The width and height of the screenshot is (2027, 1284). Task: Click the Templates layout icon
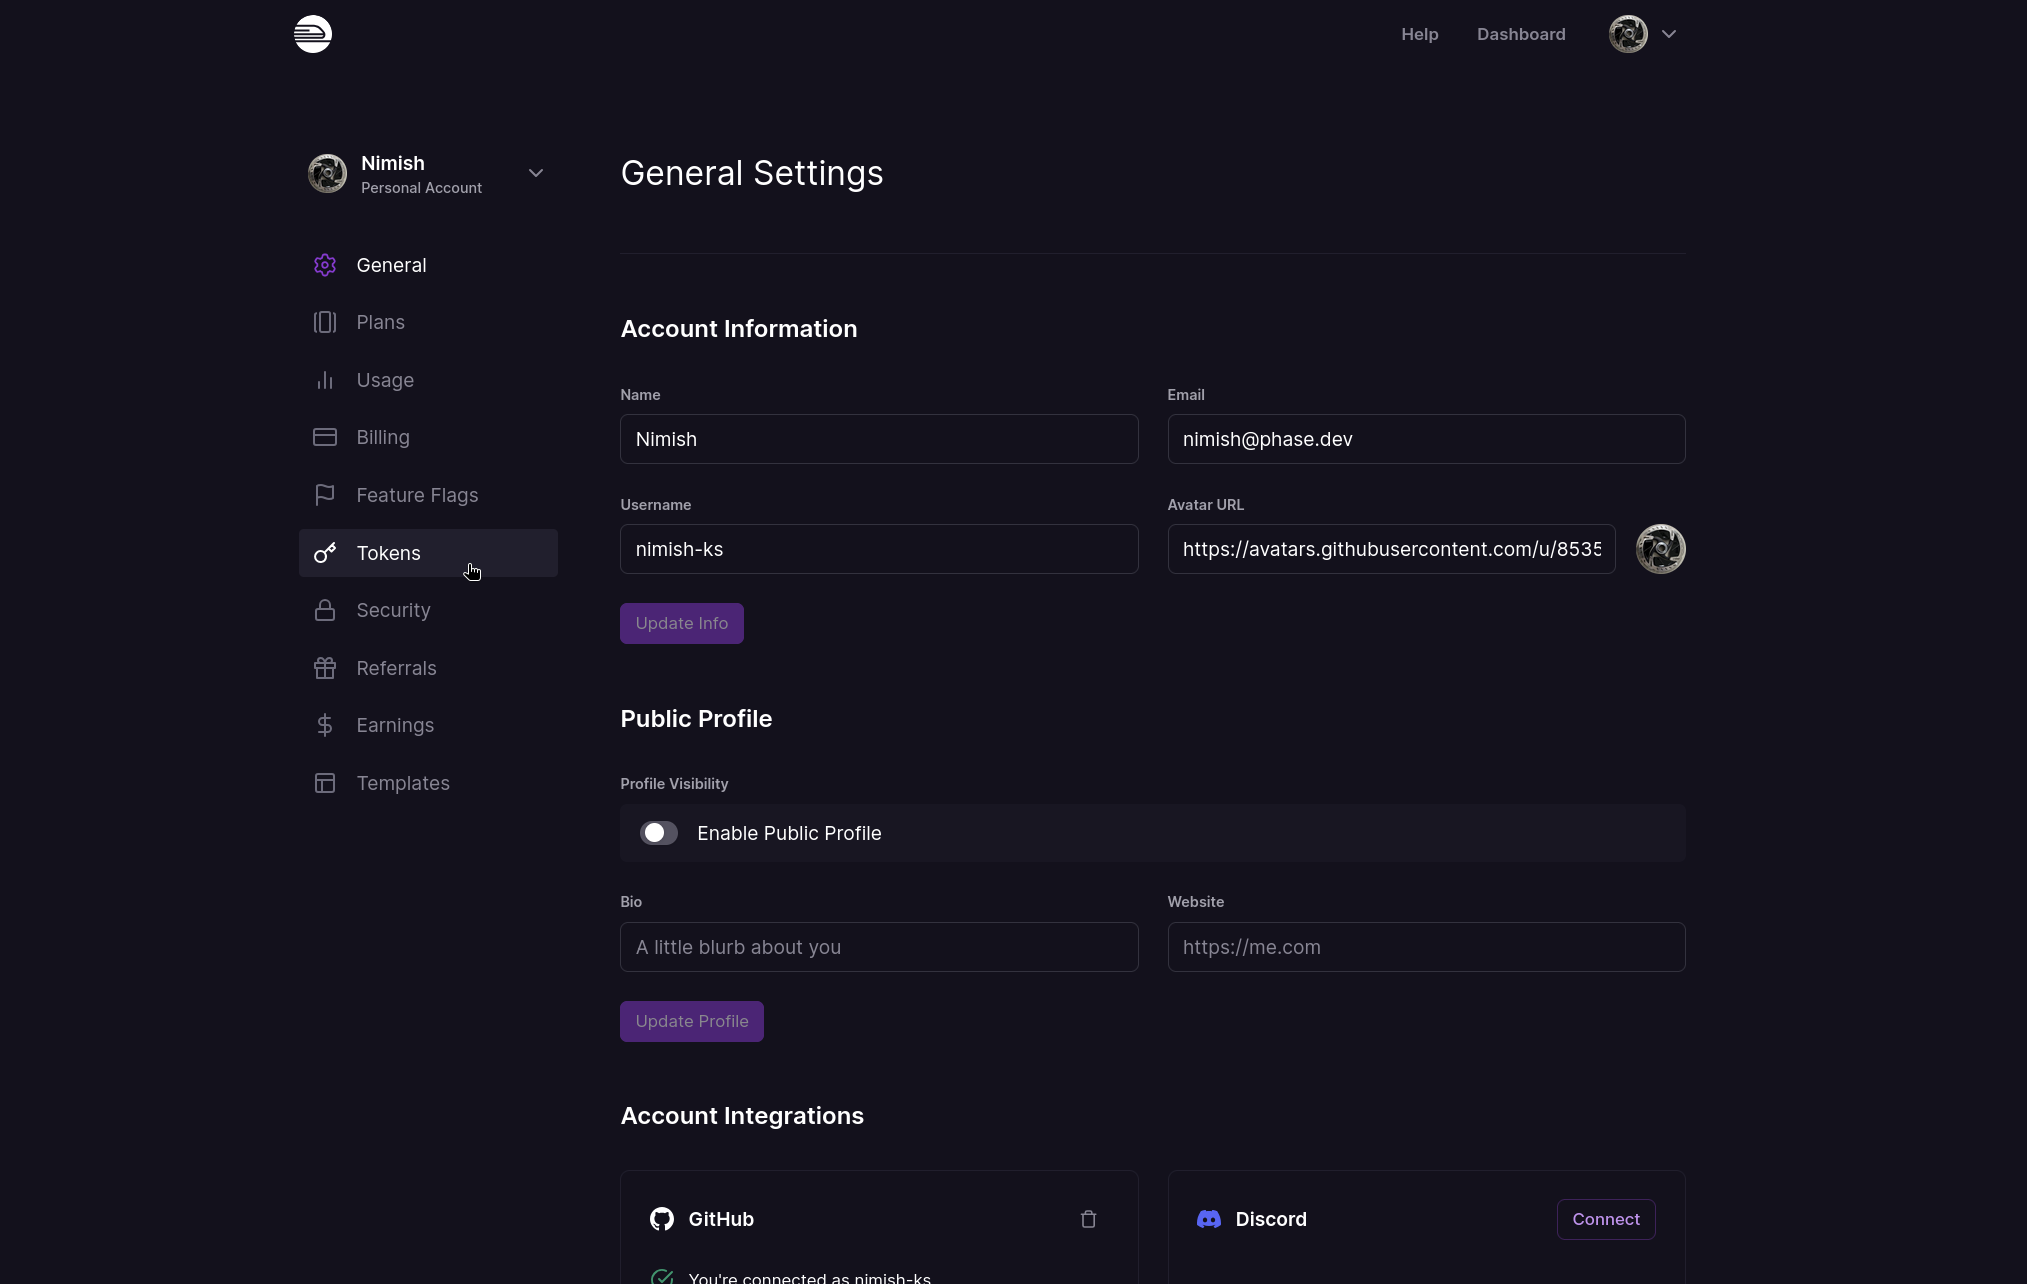pos(324,783)
